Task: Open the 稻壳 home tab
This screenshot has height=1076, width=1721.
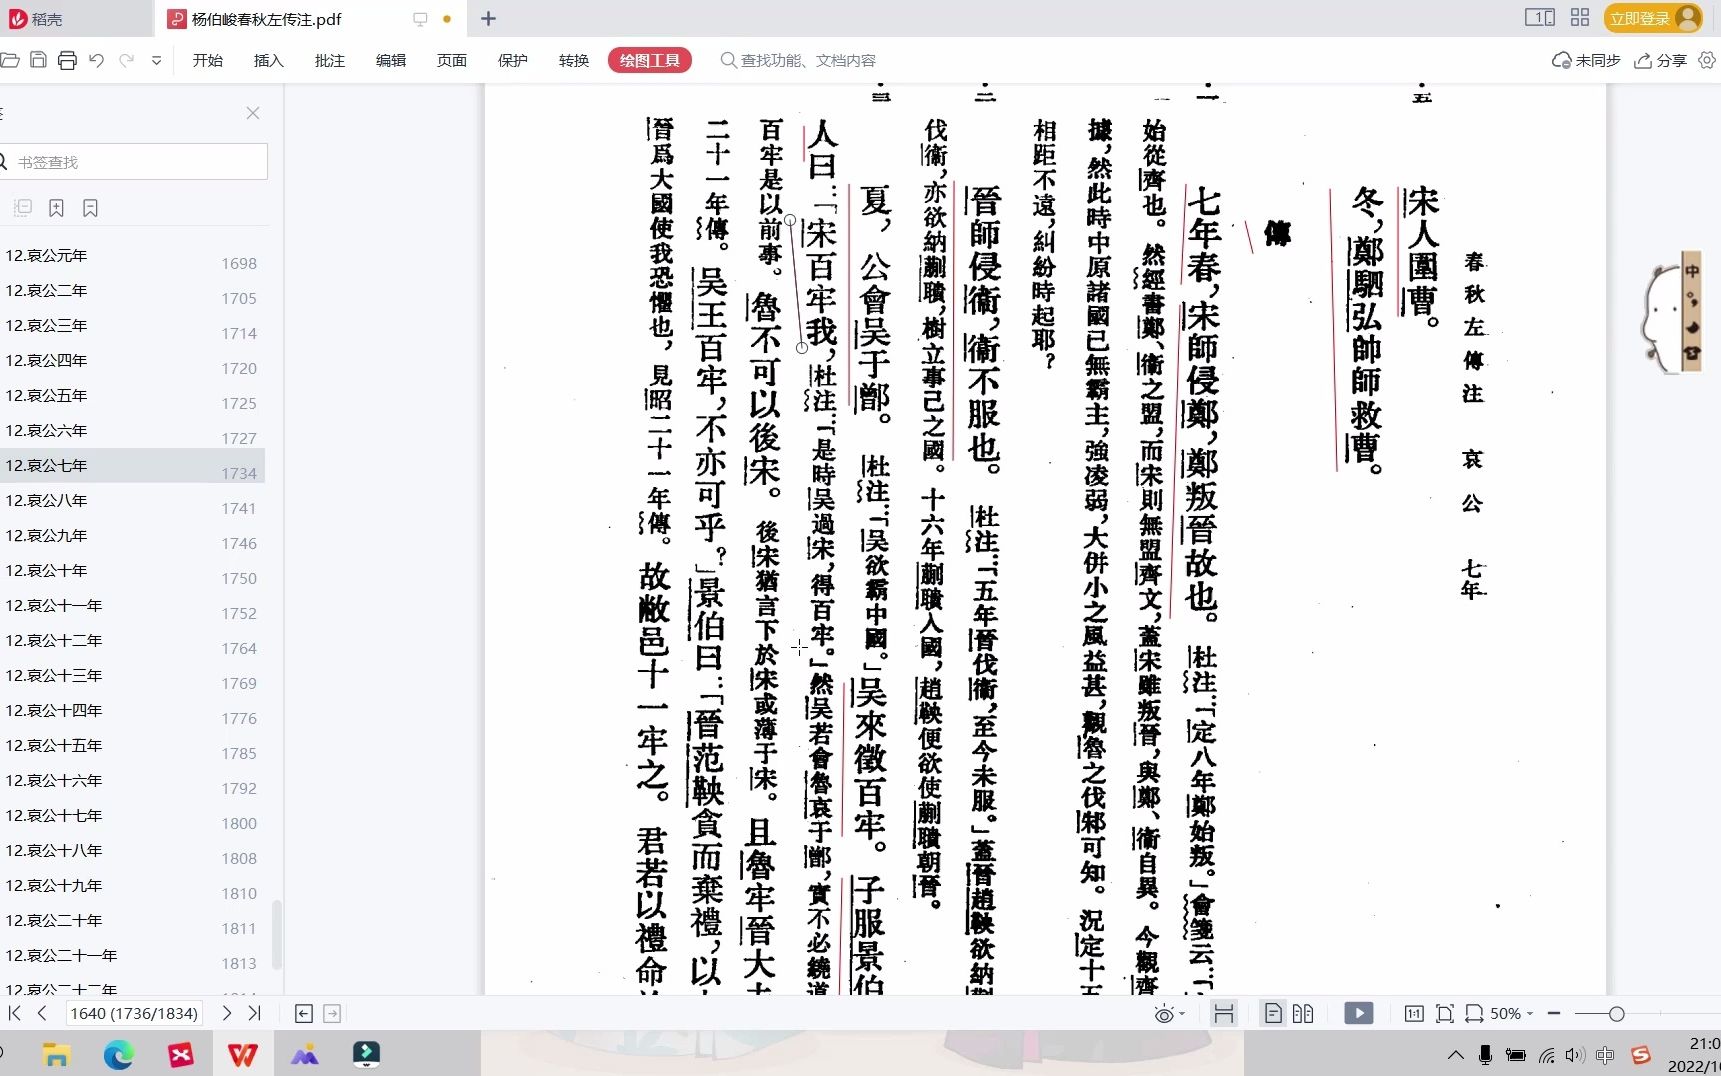Action: click(x=36, y=19)
